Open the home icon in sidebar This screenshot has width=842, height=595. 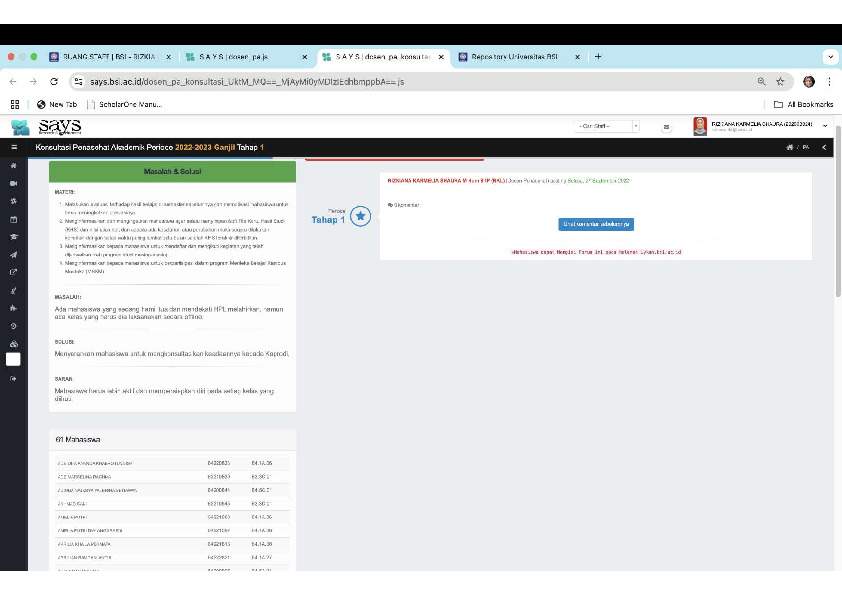(x=13, y=166)
